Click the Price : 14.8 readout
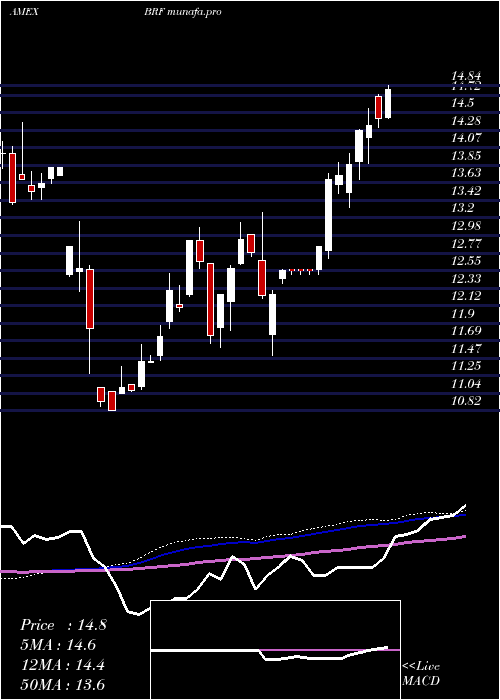This screenshot has width=500, height=700. [x=63, y=625]
